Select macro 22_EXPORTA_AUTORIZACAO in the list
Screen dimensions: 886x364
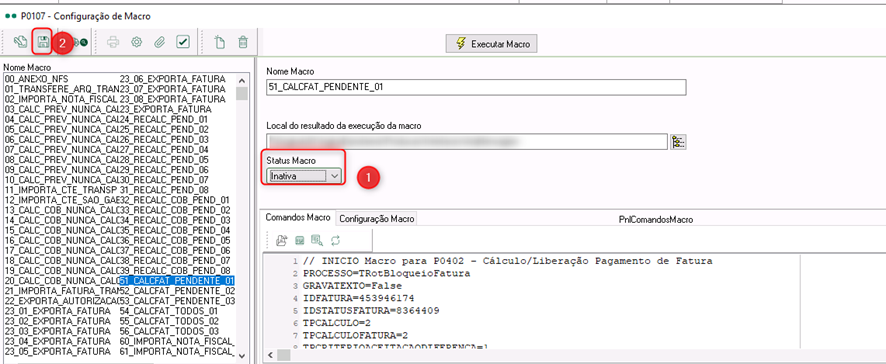(x=62, y=300)
